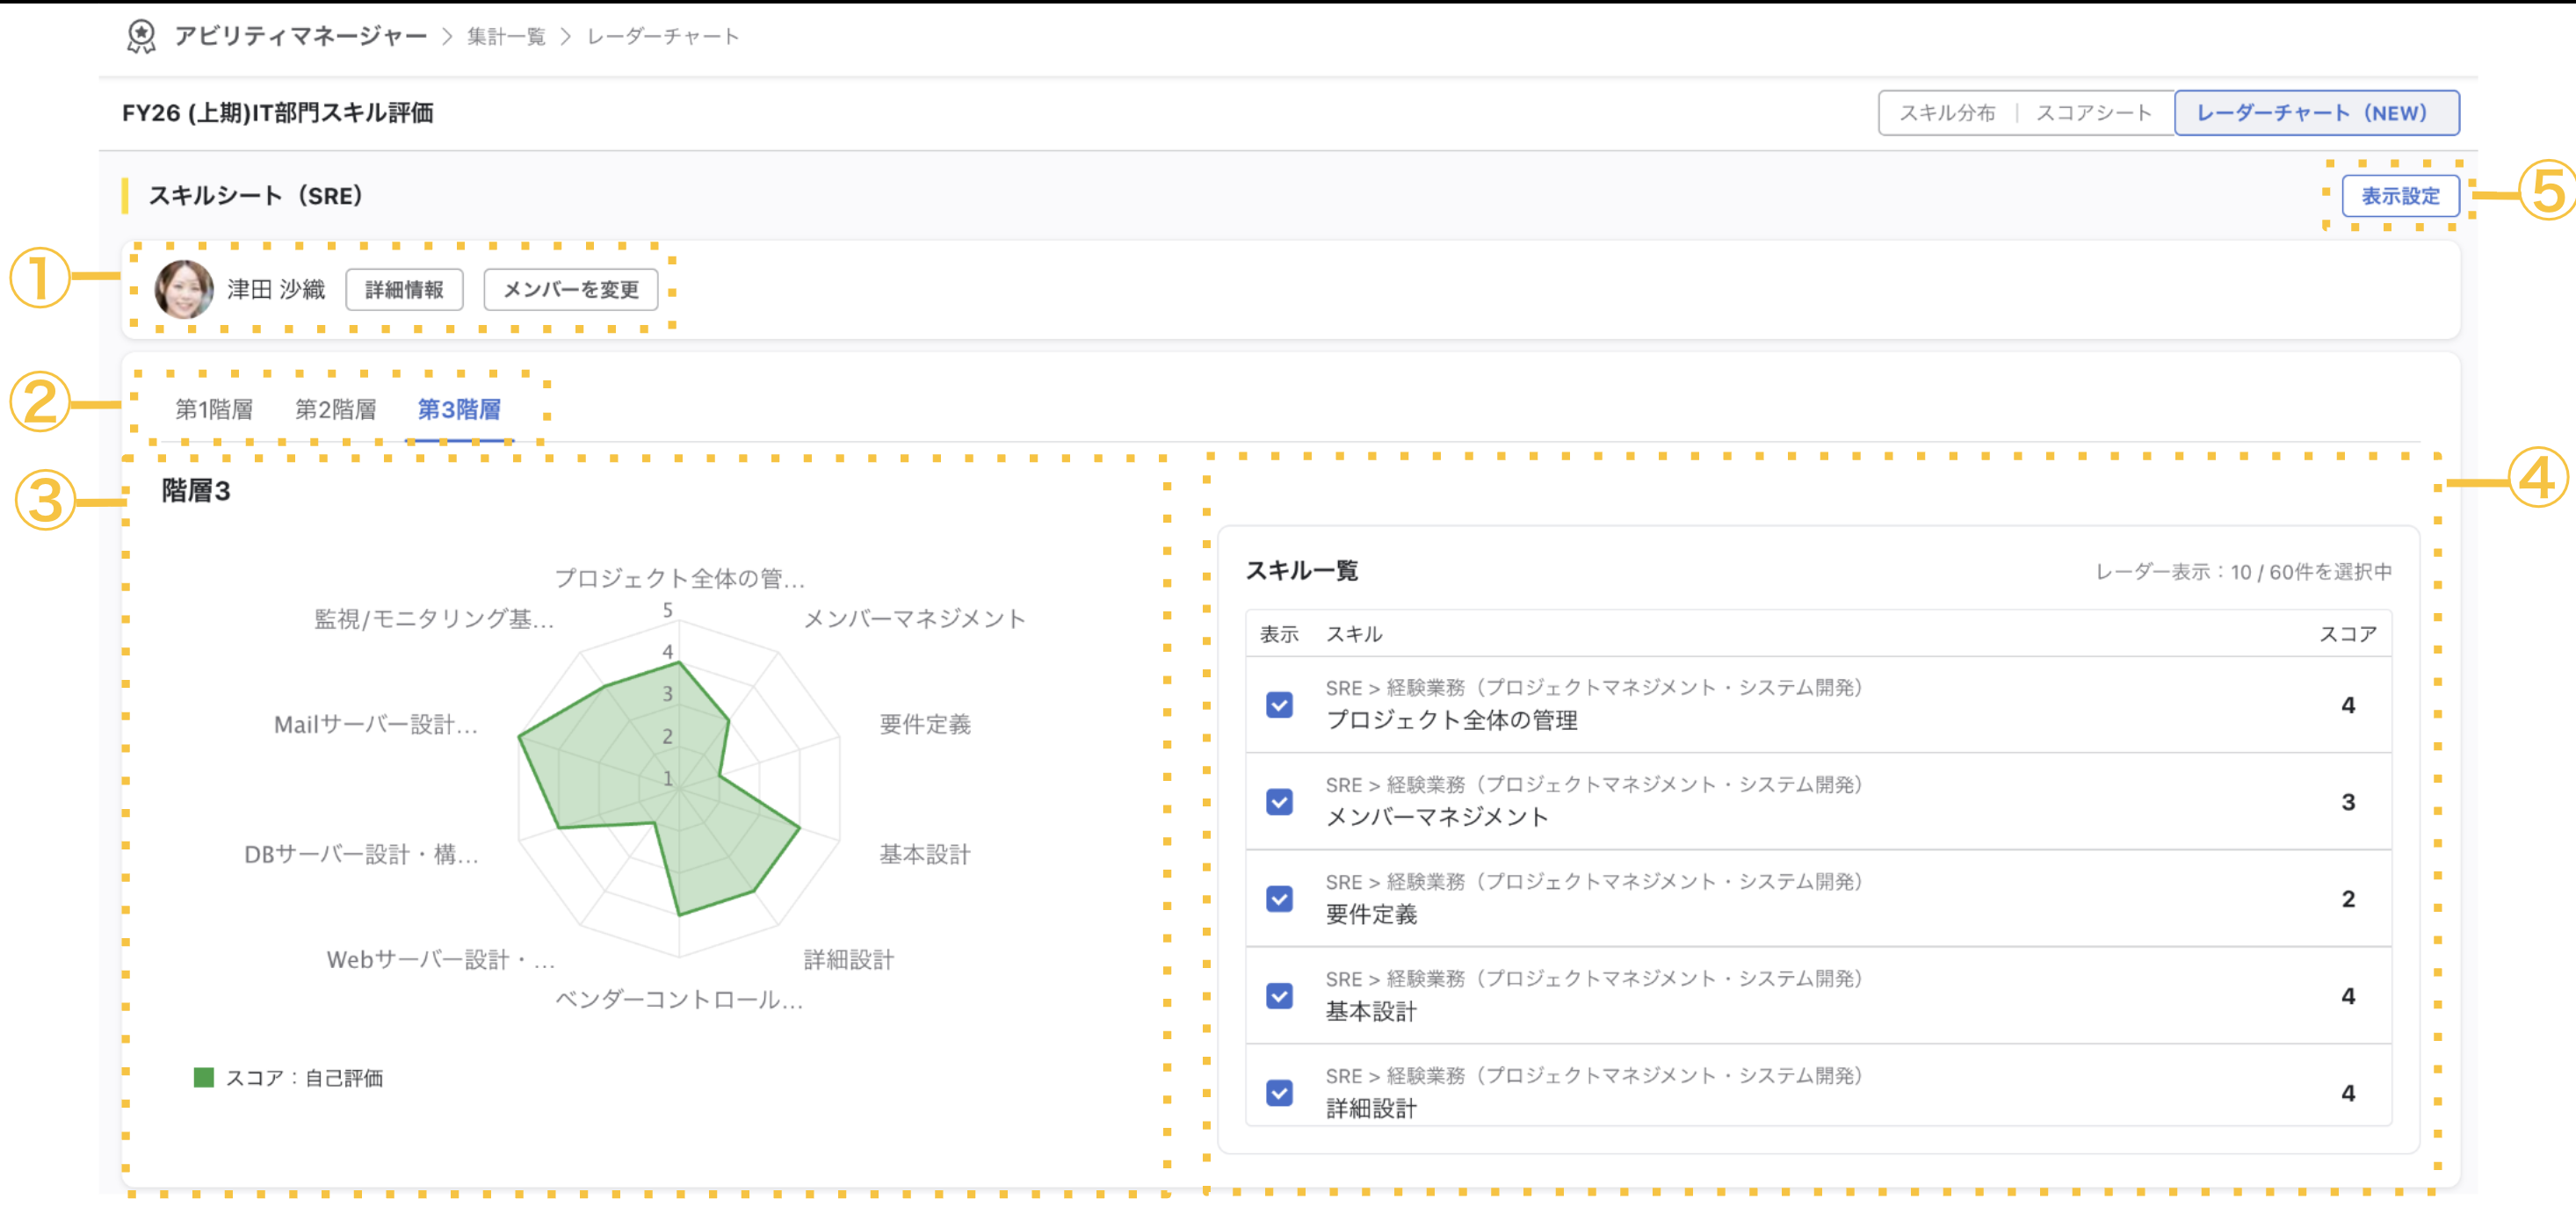This screenshot has height=1221, width=2576.
Task: Click radar label メンバーマネジメント
Action: [x=915, y=619]
